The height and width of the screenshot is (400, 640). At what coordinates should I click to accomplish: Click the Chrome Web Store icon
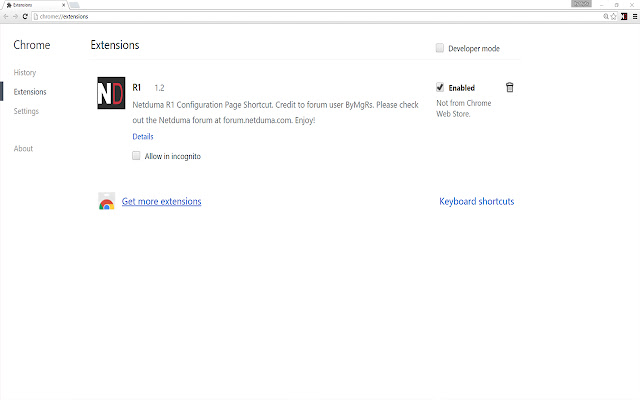(x=107, y=201)
